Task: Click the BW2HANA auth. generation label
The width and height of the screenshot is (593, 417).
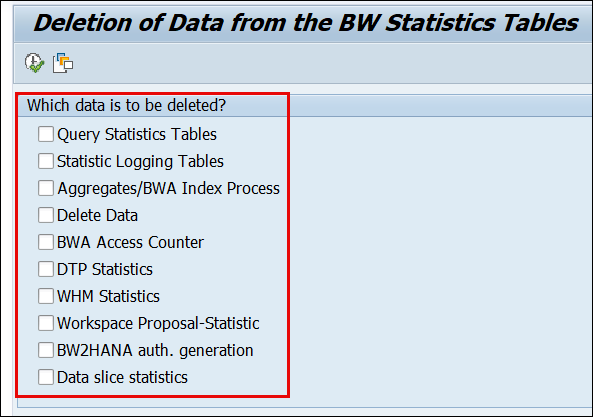Action: [155, 350]
